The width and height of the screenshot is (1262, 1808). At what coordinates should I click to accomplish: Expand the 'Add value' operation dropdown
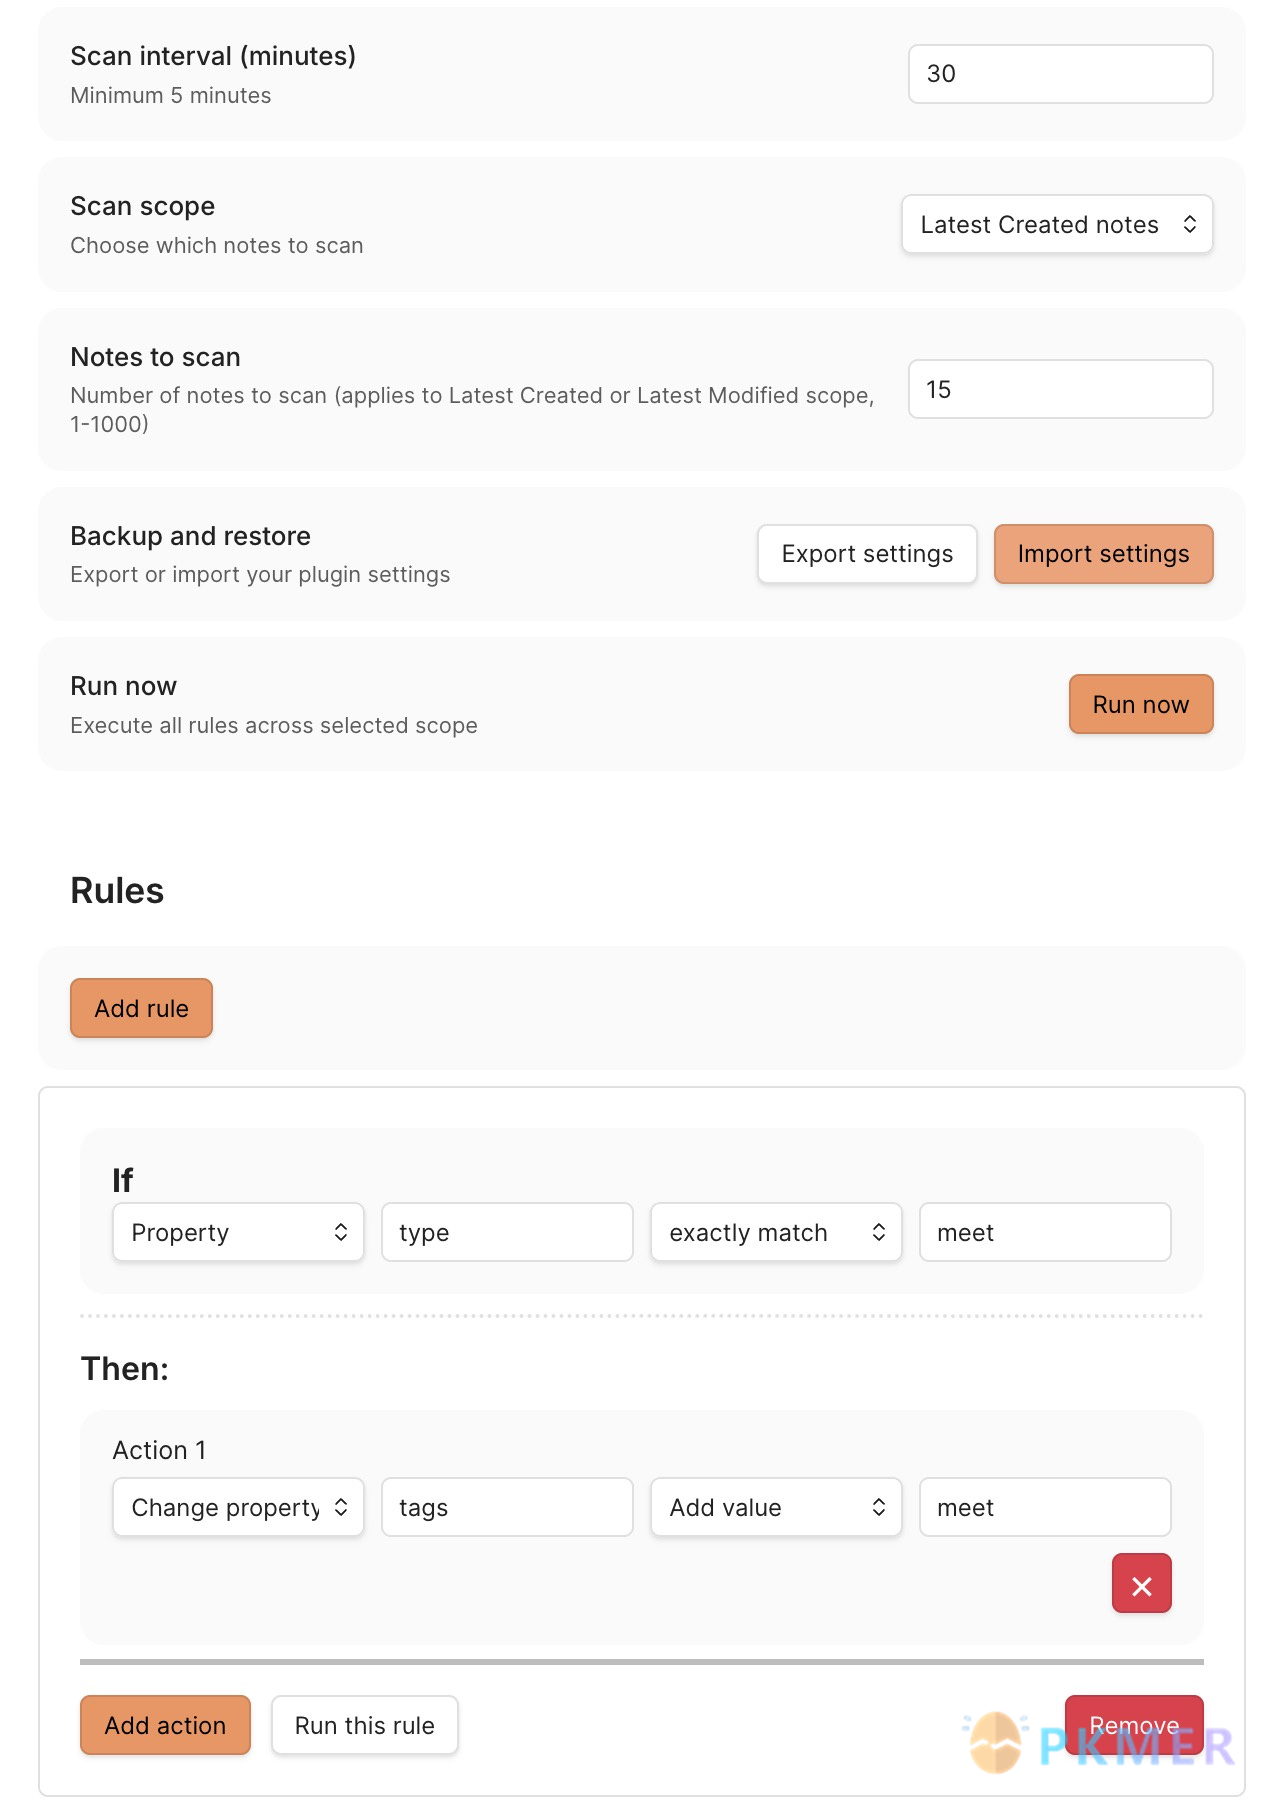tap(776, 1508)
